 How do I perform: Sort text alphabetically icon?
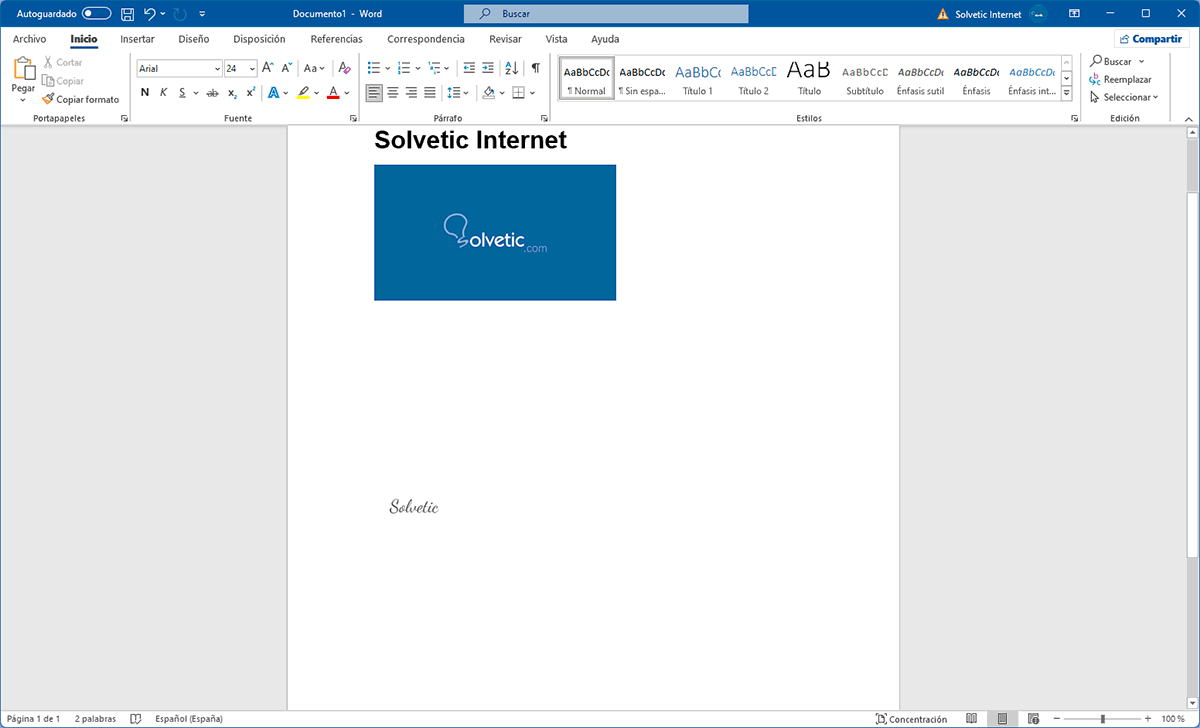coord(511,68)
